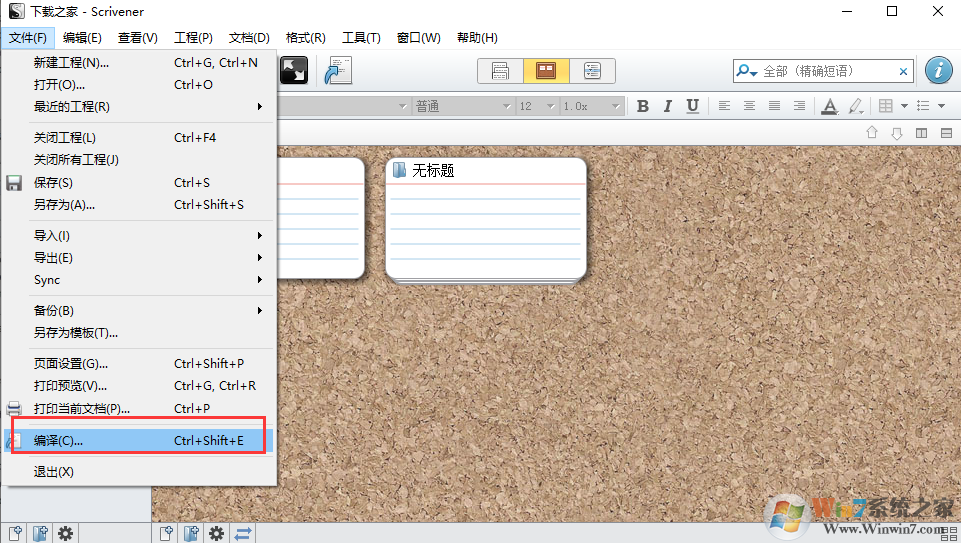Select the 无标题 index card

point(486,221)
